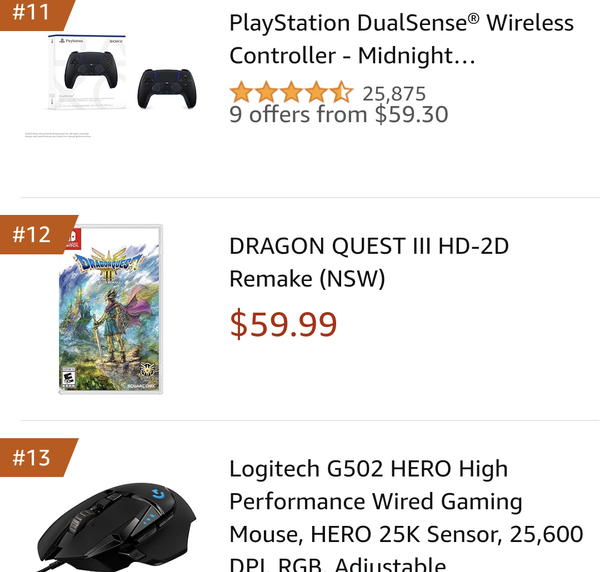Viewport: 600px width, 572px height.
Task: Open the PlayStation DualSense Wireless Controller title
Action: pos(401,39)
